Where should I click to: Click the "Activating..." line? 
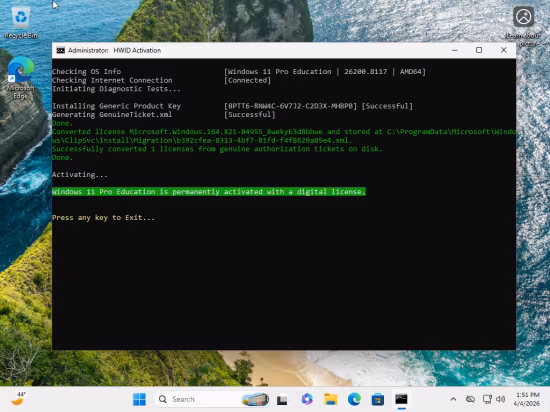(x=80, y=175)
